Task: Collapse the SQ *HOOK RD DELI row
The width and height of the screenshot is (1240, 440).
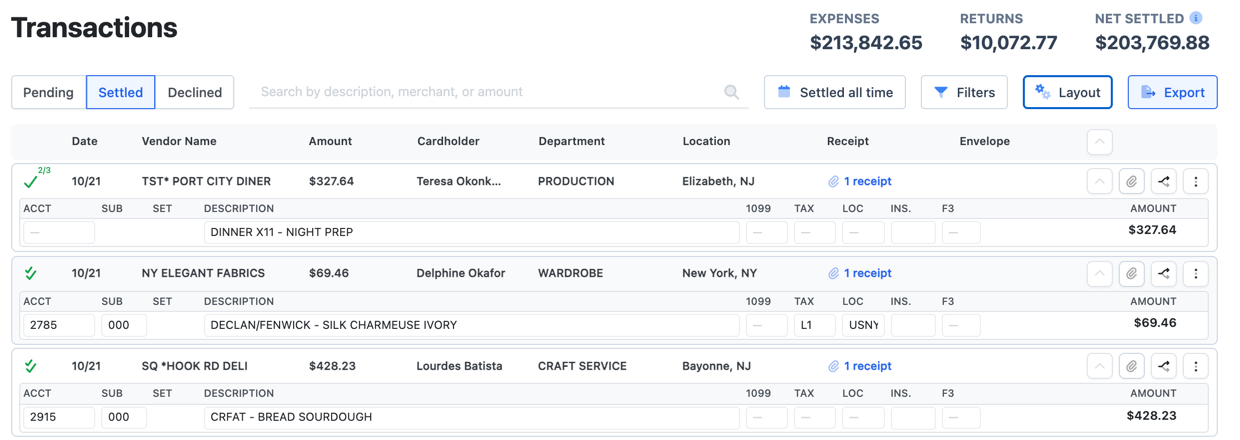Action: click(x=1099, y=366)
